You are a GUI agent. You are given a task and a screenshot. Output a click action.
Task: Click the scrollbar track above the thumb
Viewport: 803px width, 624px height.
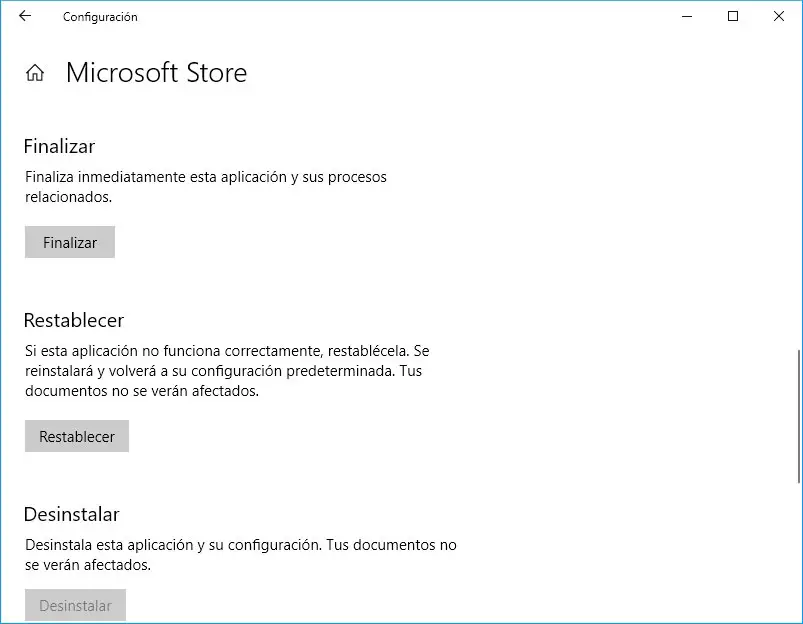point(797,200)
